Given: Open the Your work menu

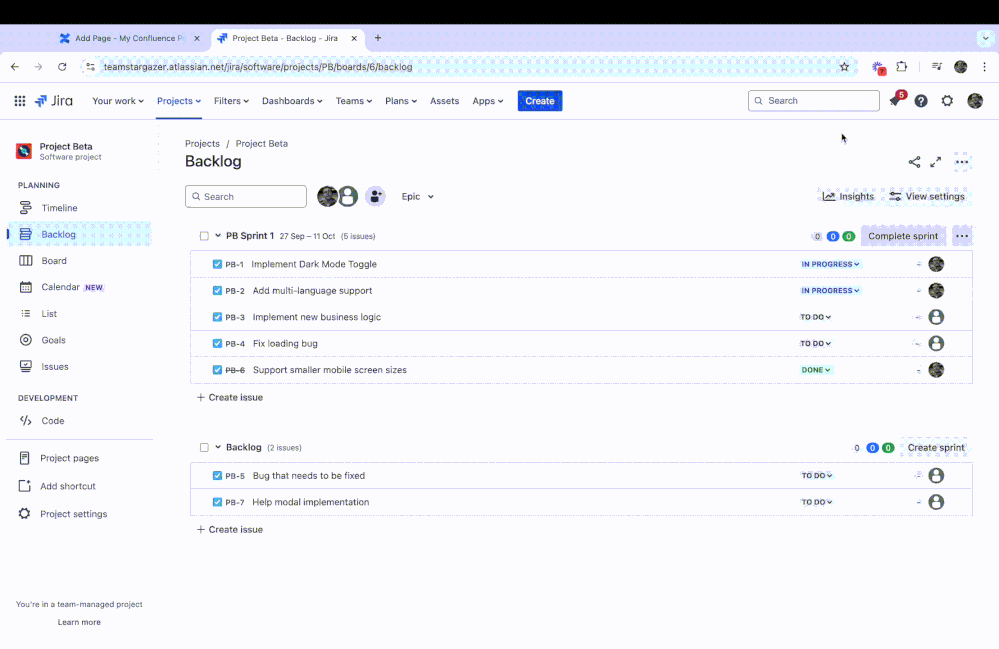Looking at the screenshot, I should point(118,101).
